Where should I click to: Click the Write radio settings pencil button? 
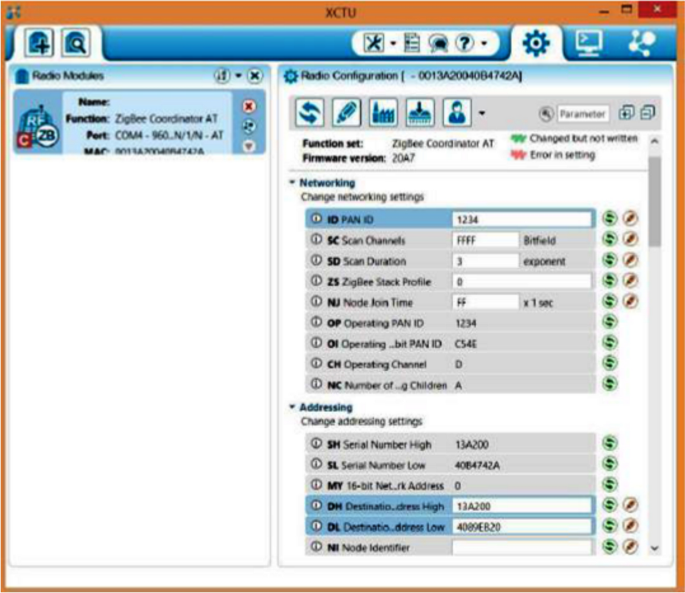(x=346, y=112)
